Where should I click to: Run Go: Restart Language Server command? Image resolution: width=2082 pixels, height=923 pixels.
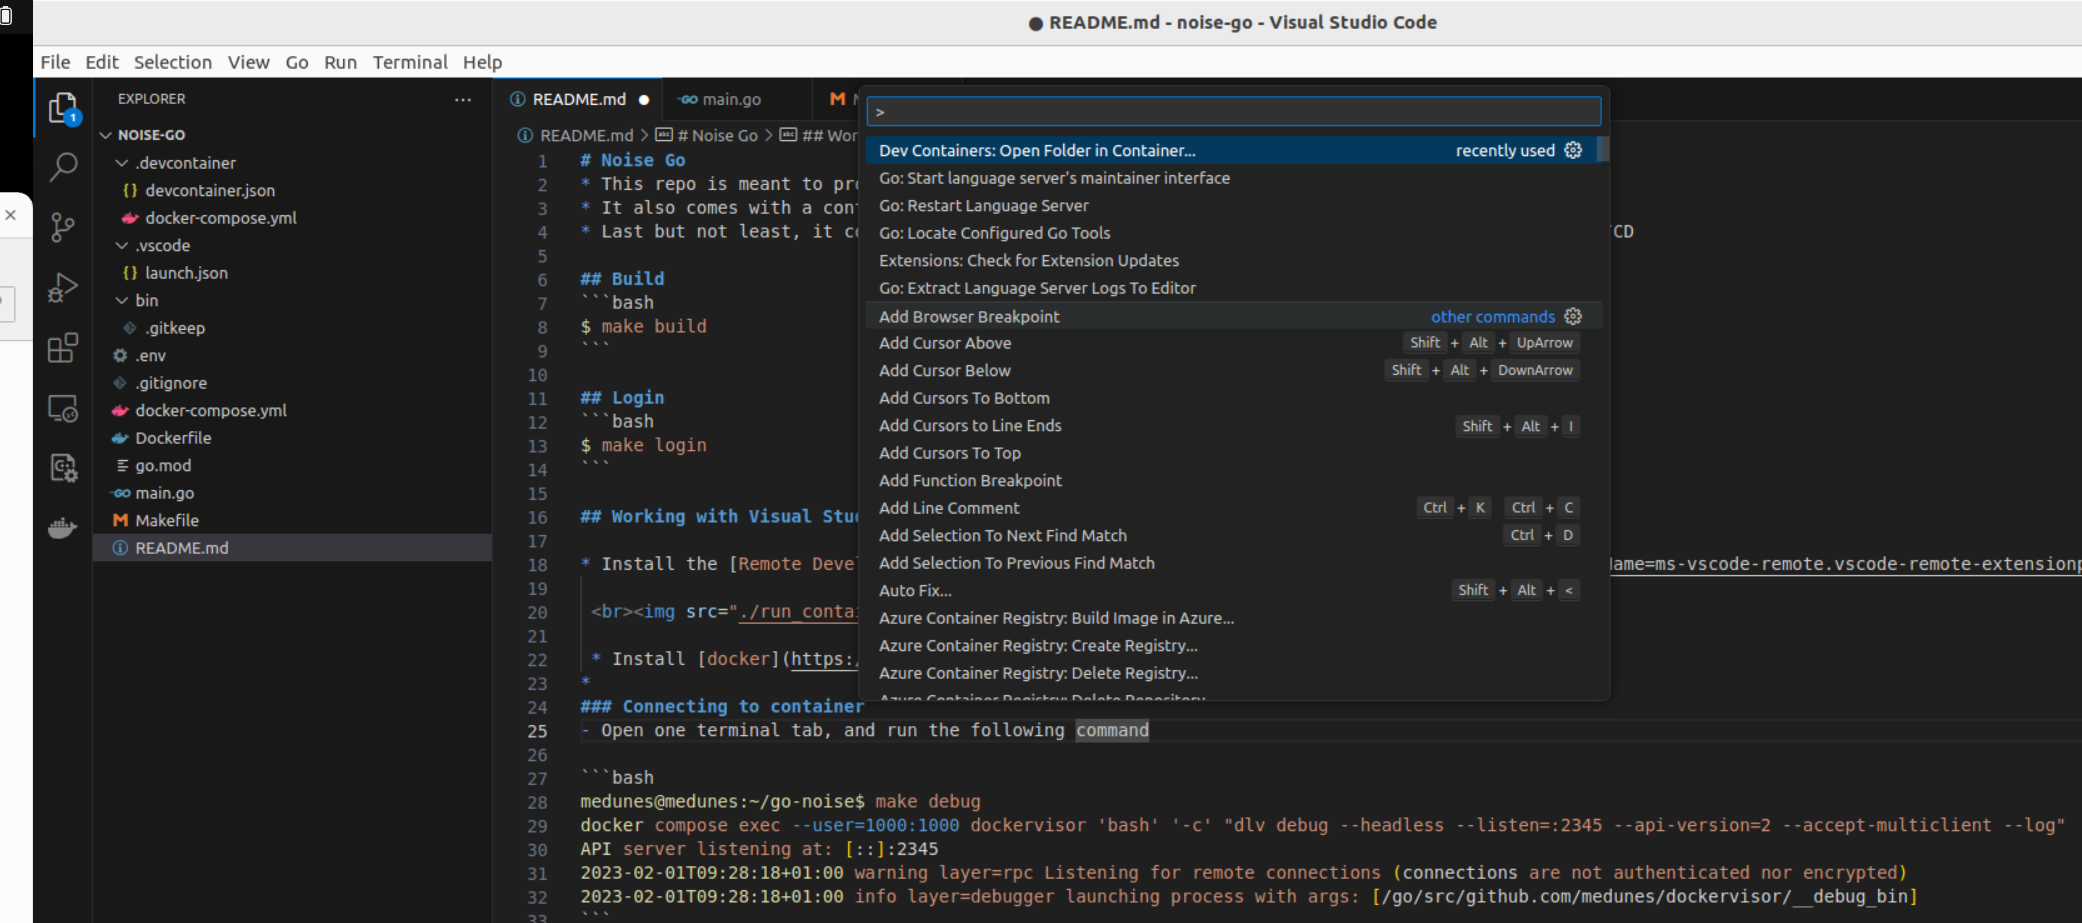[x=1233, y=205]
